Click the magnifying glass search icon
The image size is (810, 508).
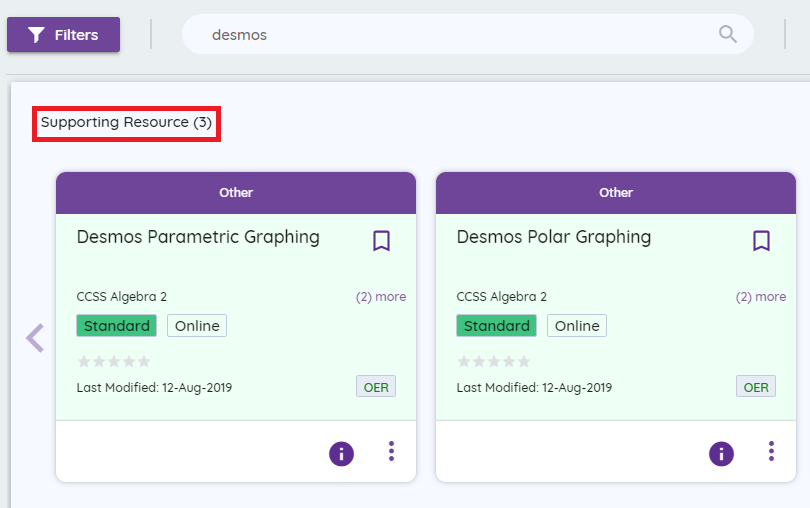[727, 34]
